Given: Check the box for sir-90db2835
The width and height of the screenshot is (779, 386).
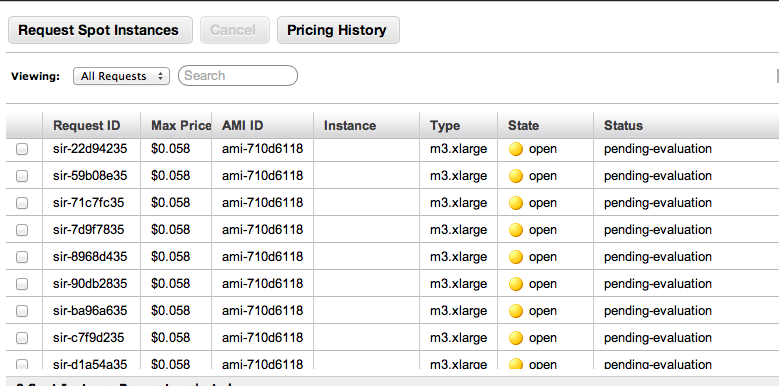Looking at the screenshot, I should 22,284.
